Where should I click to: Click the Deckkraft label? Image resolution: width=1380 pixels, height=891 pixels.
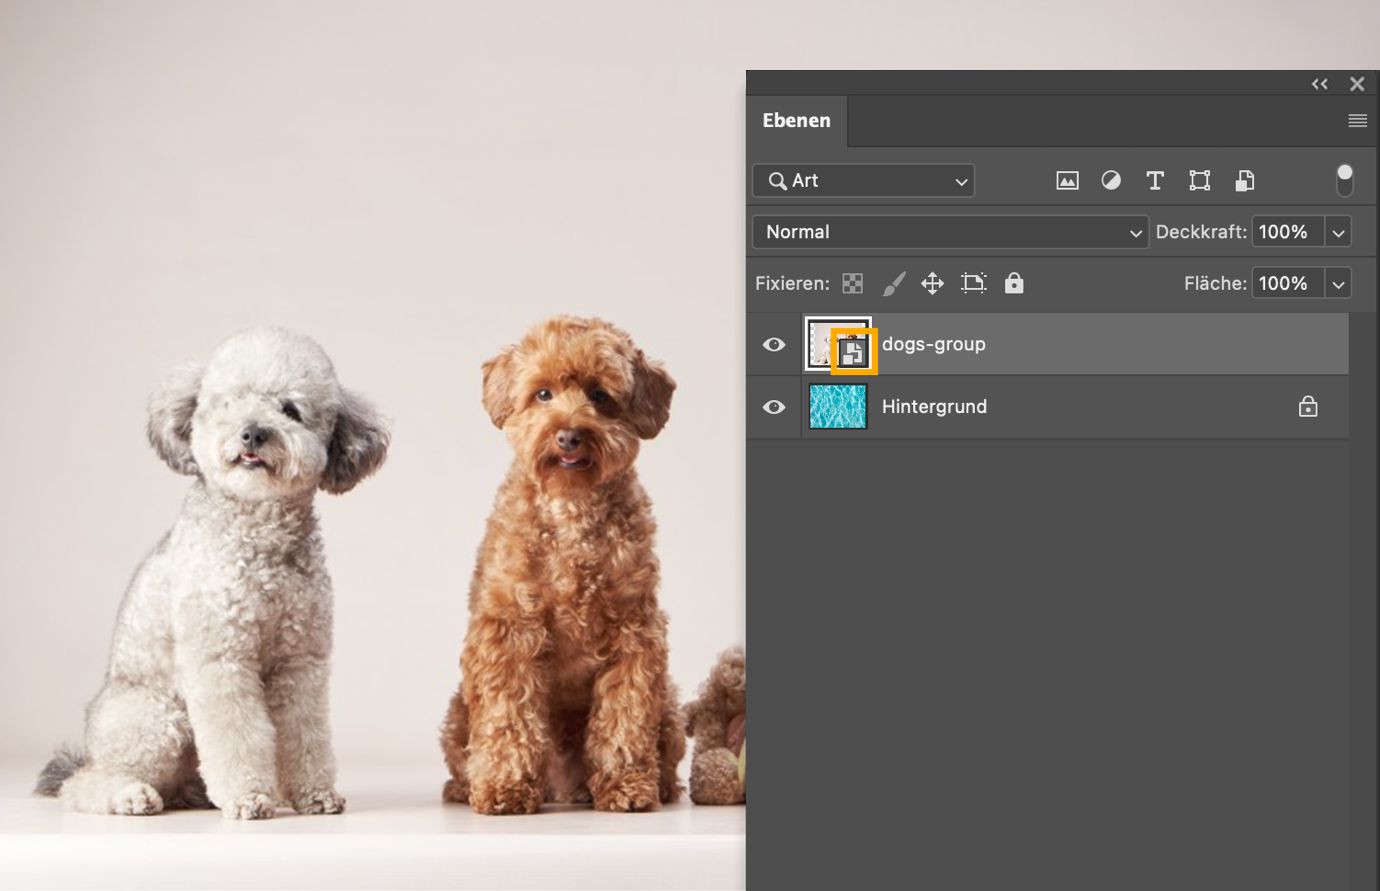point(1201,232)
